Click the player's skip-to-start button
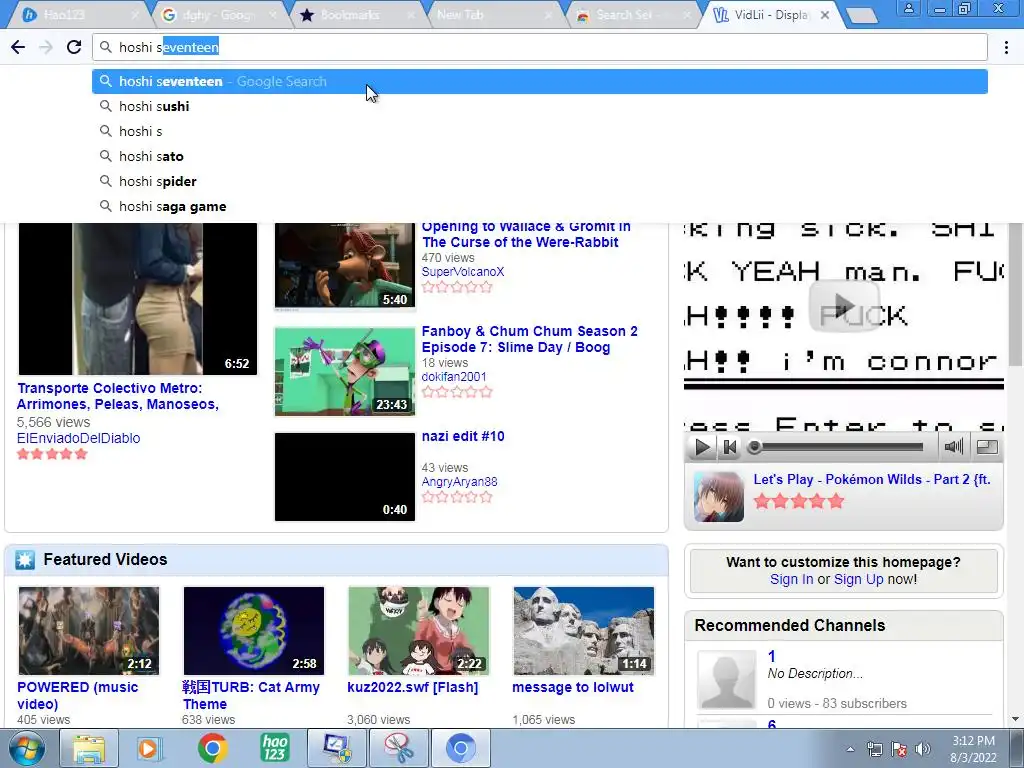 tap(729, 447)
